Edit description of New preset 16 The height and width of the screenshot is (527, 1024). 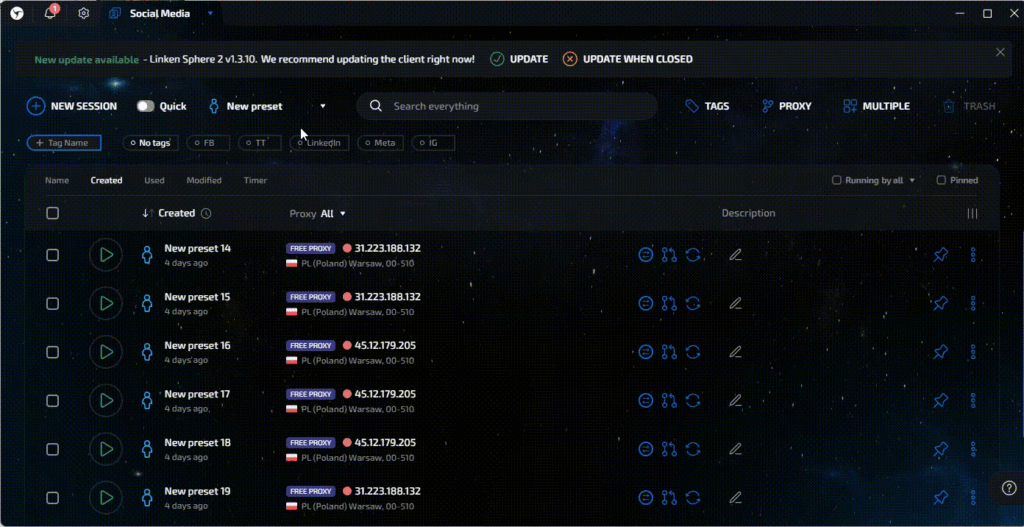click(735, 352)
